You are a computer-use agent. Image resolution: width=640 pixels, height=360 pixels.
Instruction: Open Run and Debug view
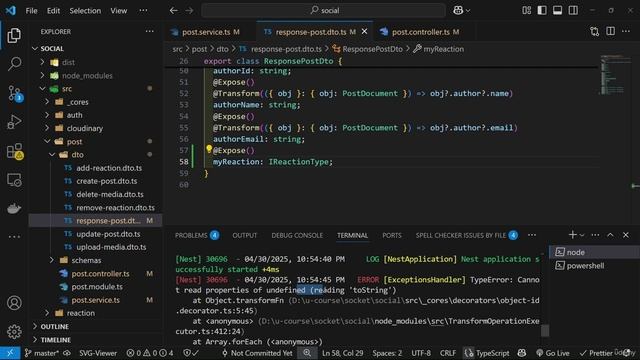(14, 122)
